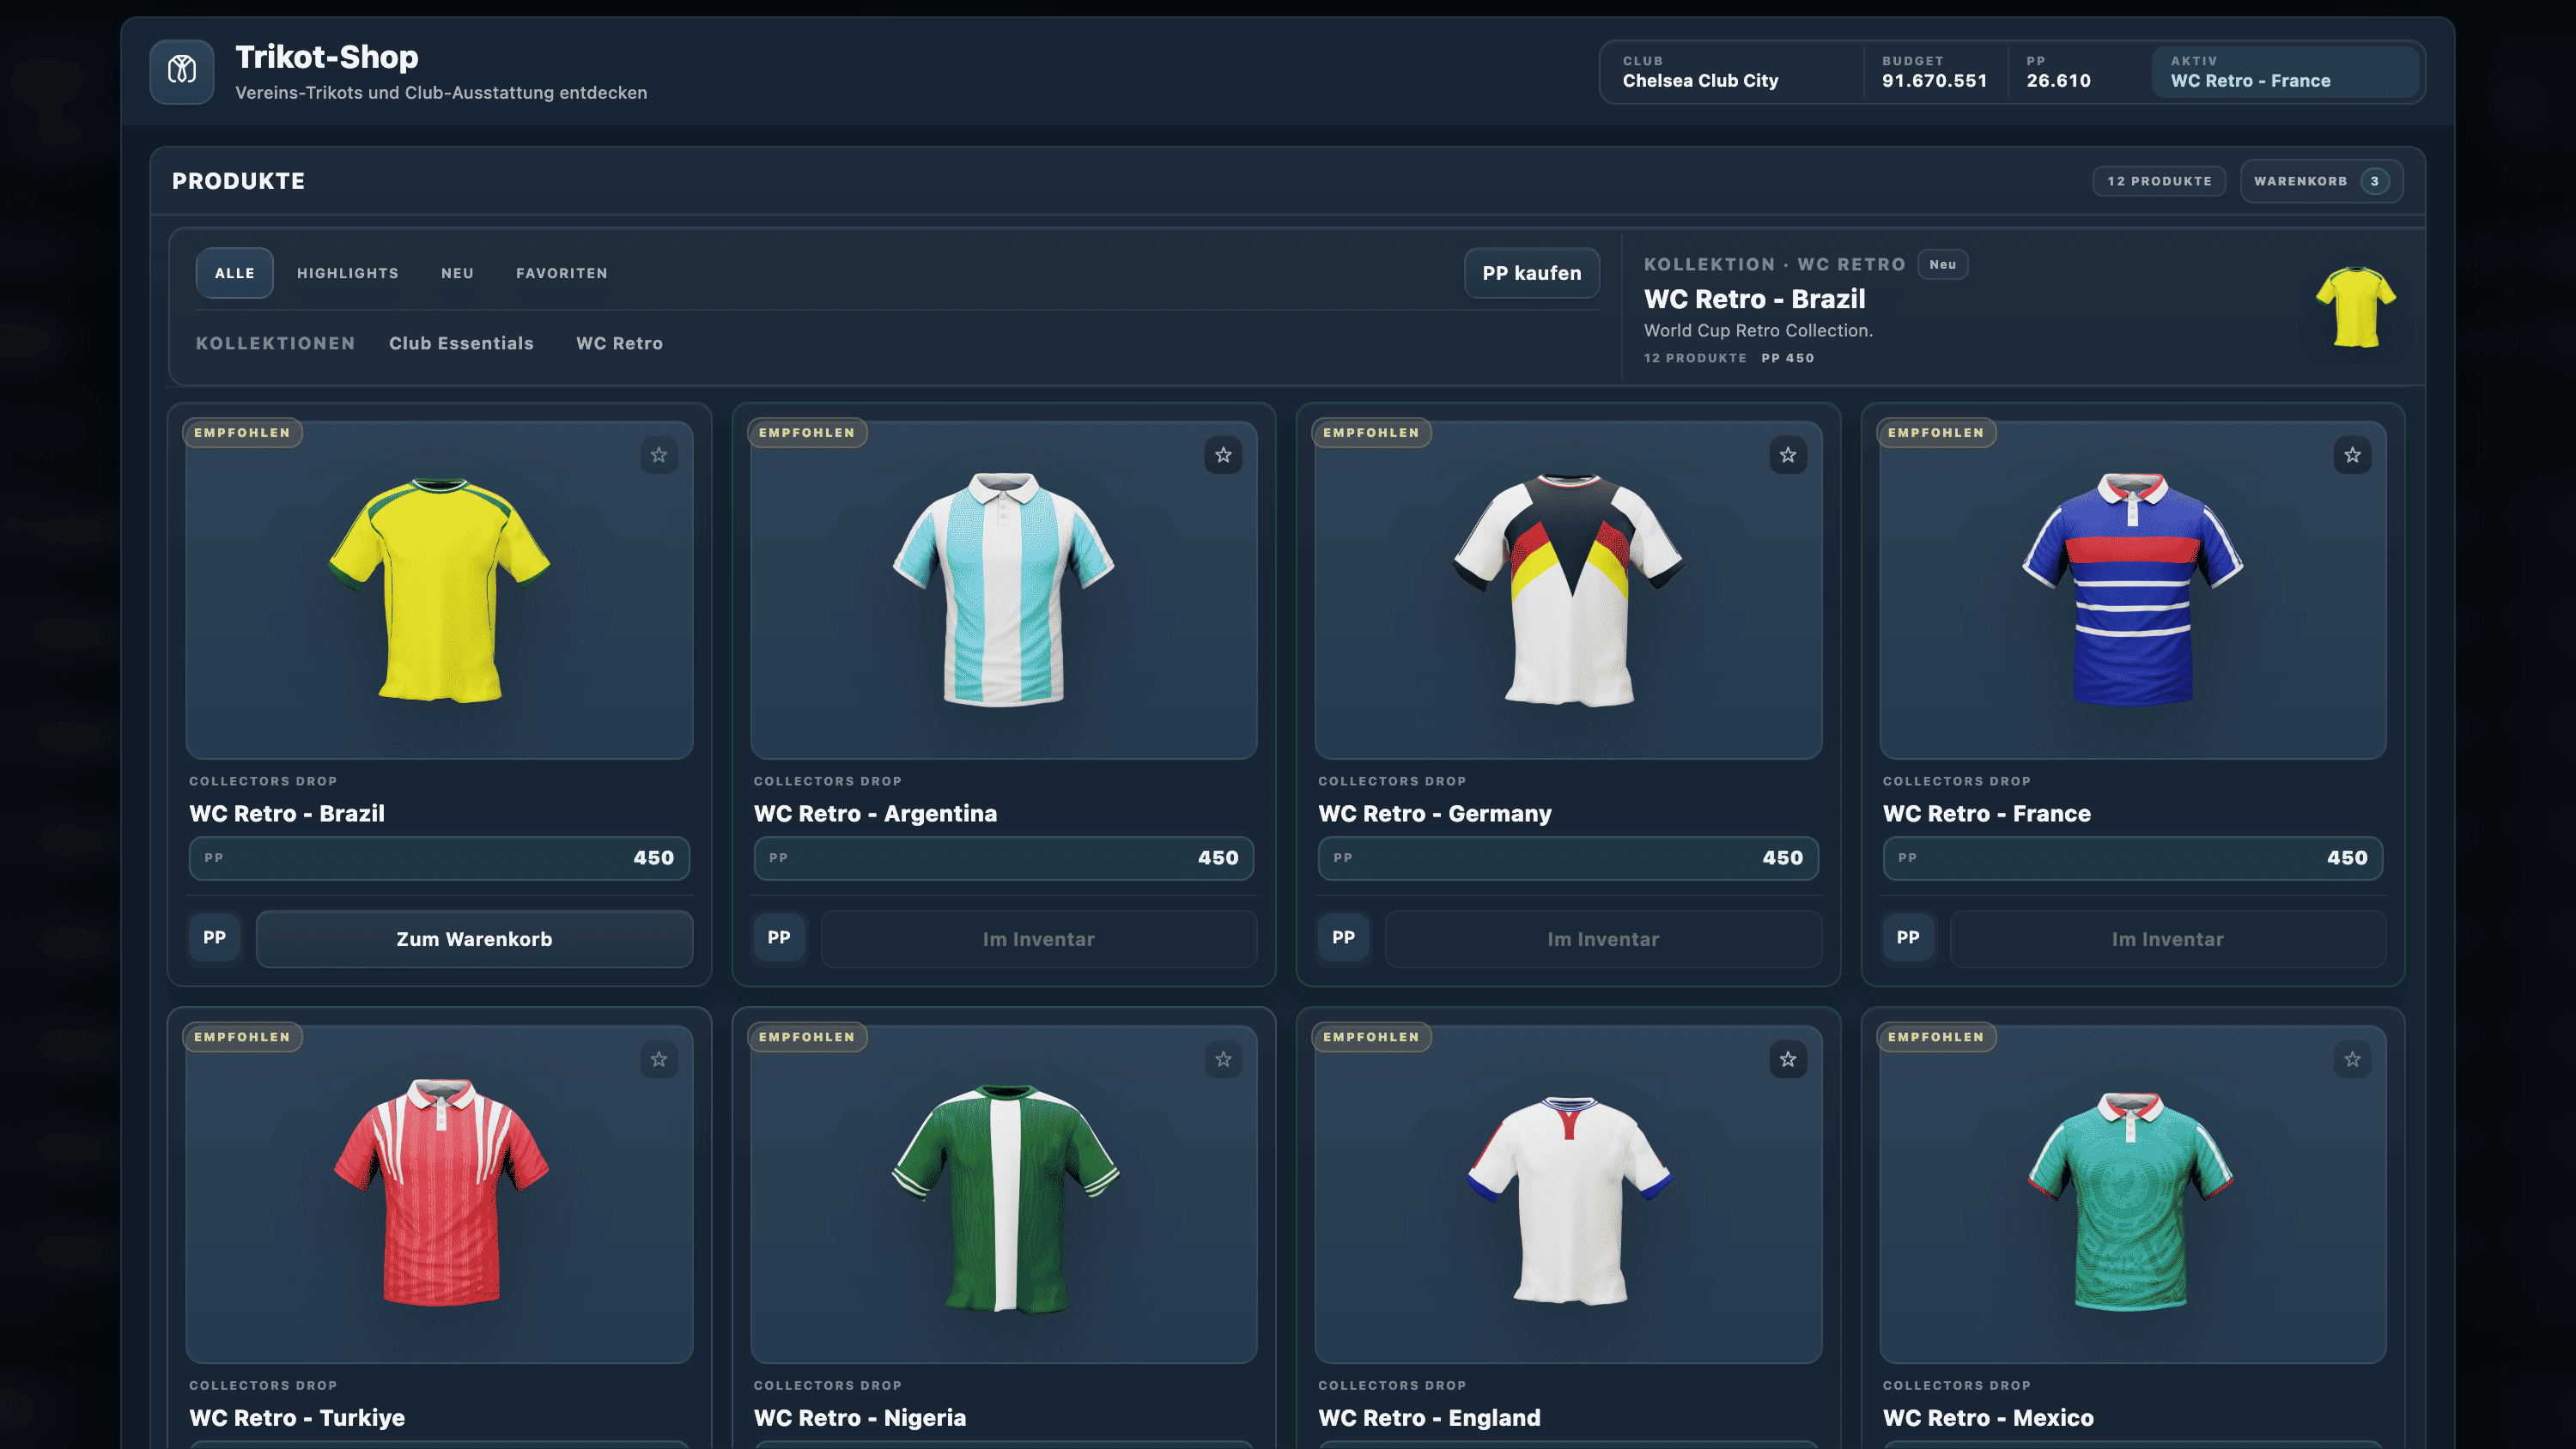The width and height of the screenshot is (2576, 1449).
Task: Click the Neu badge in collection banner
Action: (1942, 265)
